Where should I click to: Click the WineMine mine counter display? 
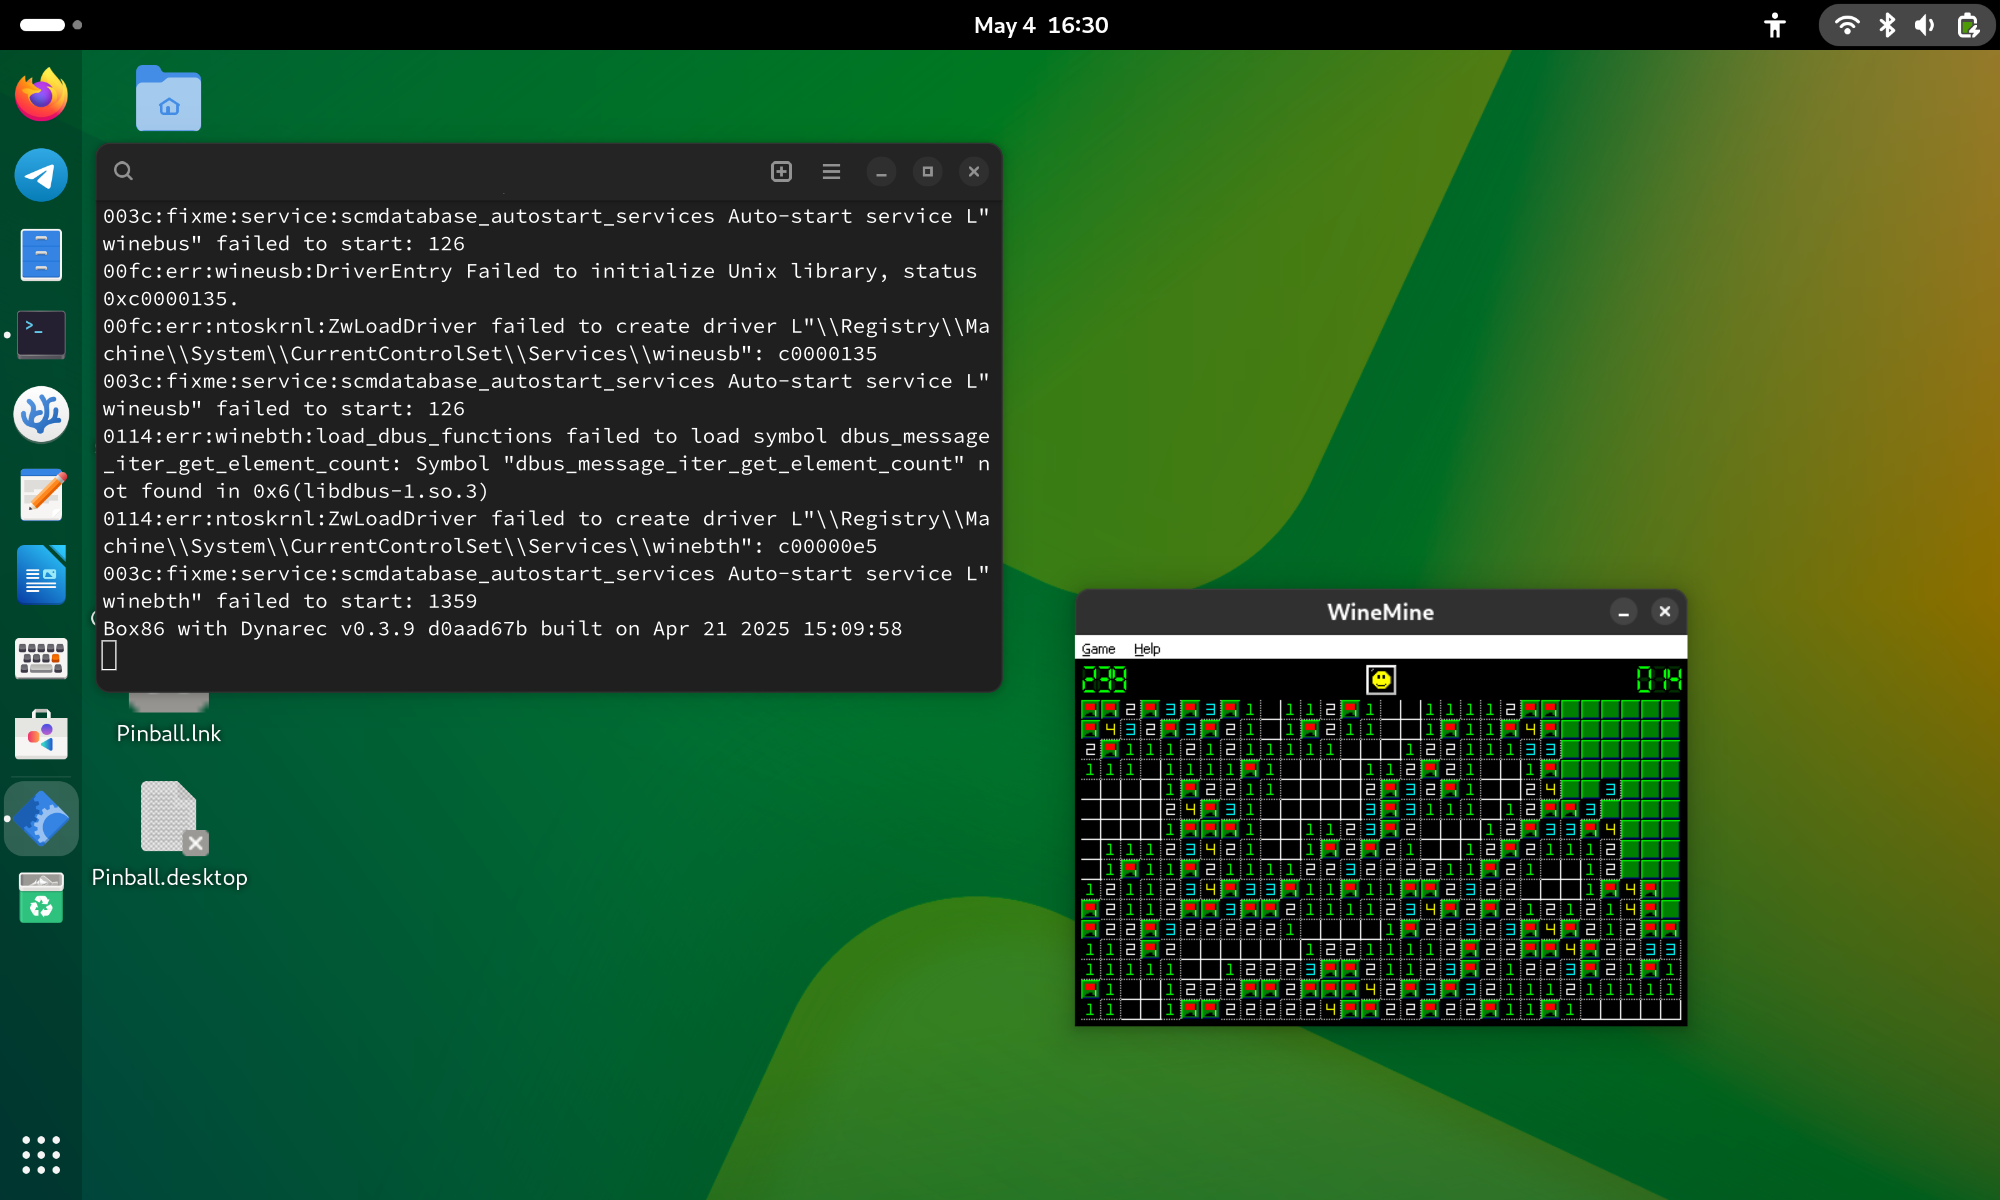tap(1104, 680)
